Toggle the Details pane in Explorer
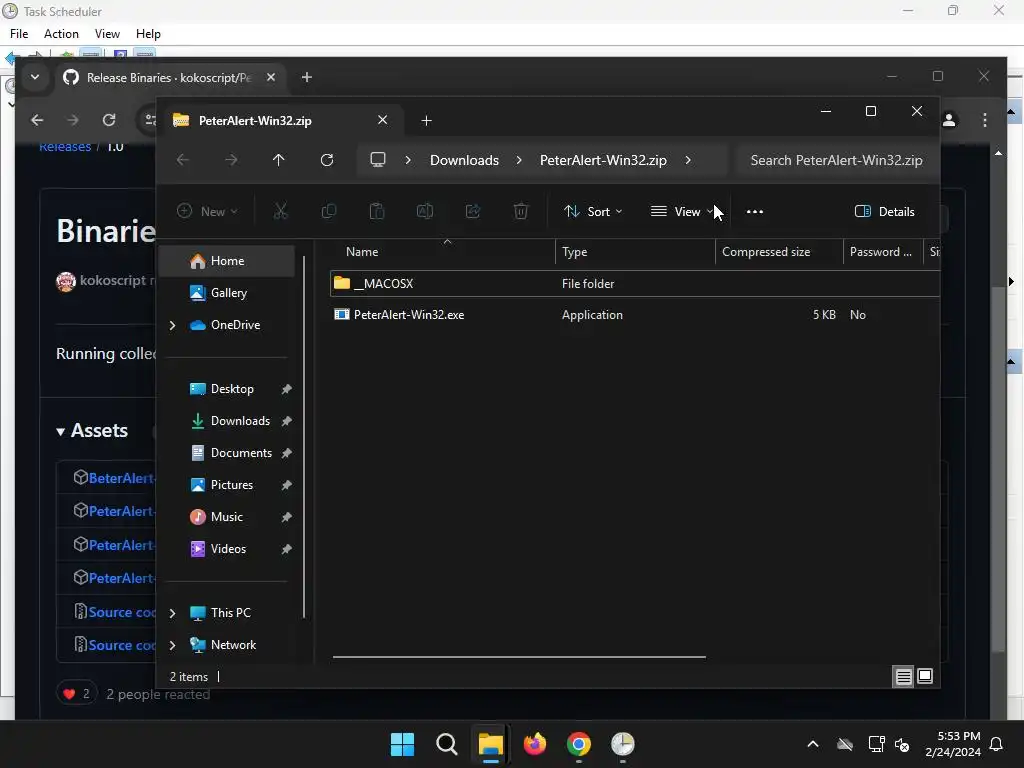 click(885, 212)
